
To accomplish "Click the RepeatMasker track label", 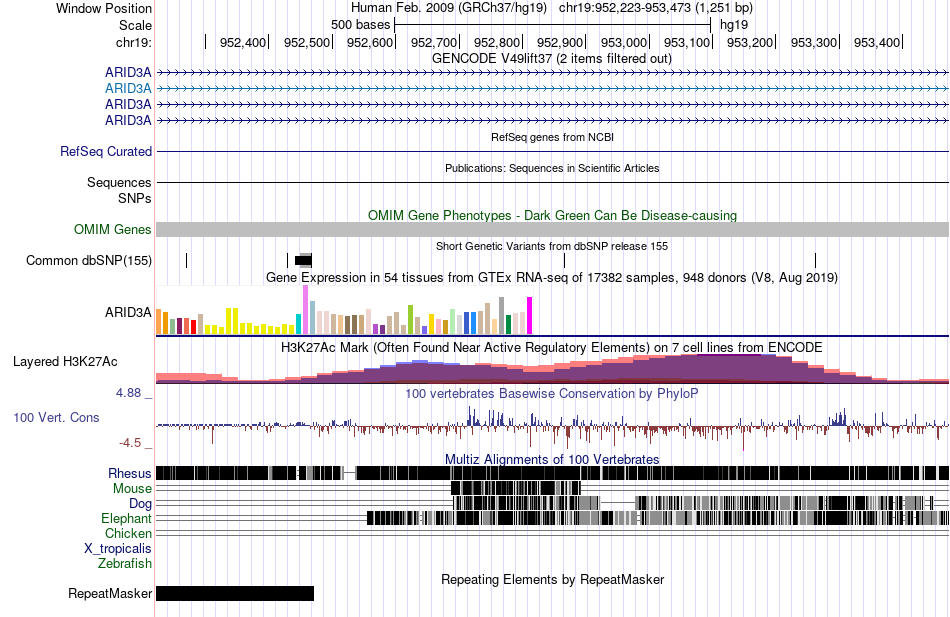I will (x=110, y=594).
